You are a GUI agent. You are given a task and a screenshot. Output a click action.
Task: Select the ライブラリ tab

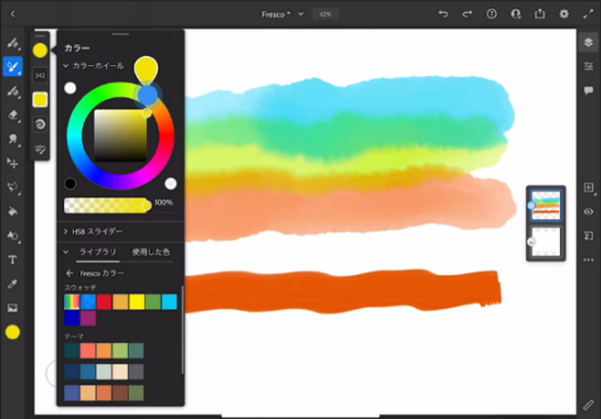pyautogui.click(x=98, y=252)
